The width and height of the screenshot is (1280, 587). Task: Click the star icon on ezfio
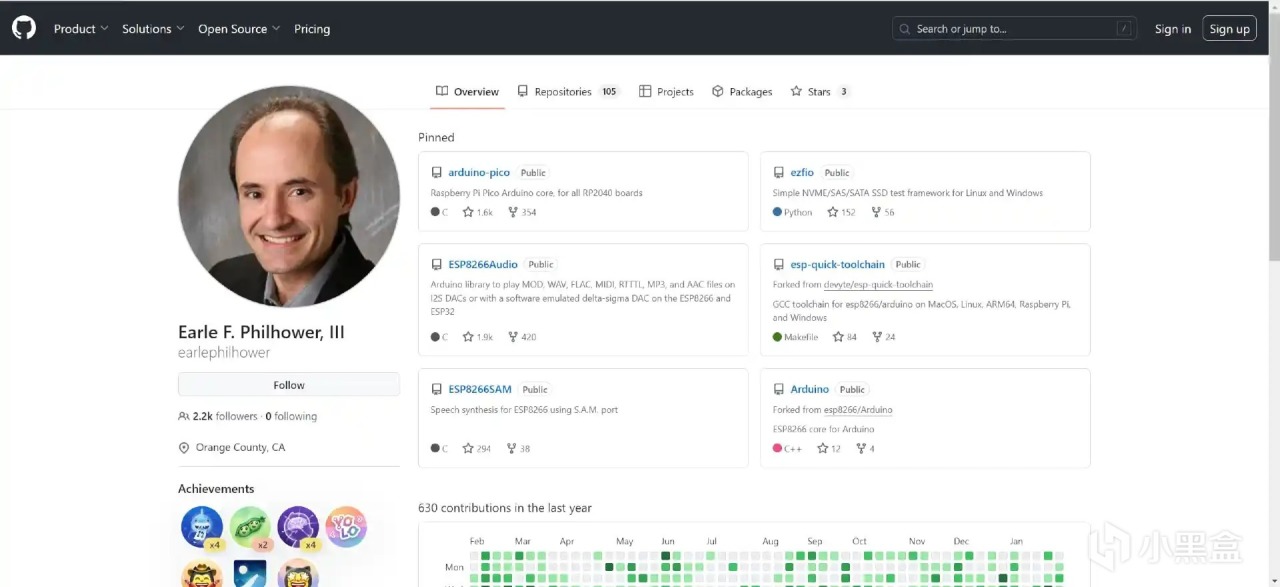pyautogui.click(x=833, y=212)
